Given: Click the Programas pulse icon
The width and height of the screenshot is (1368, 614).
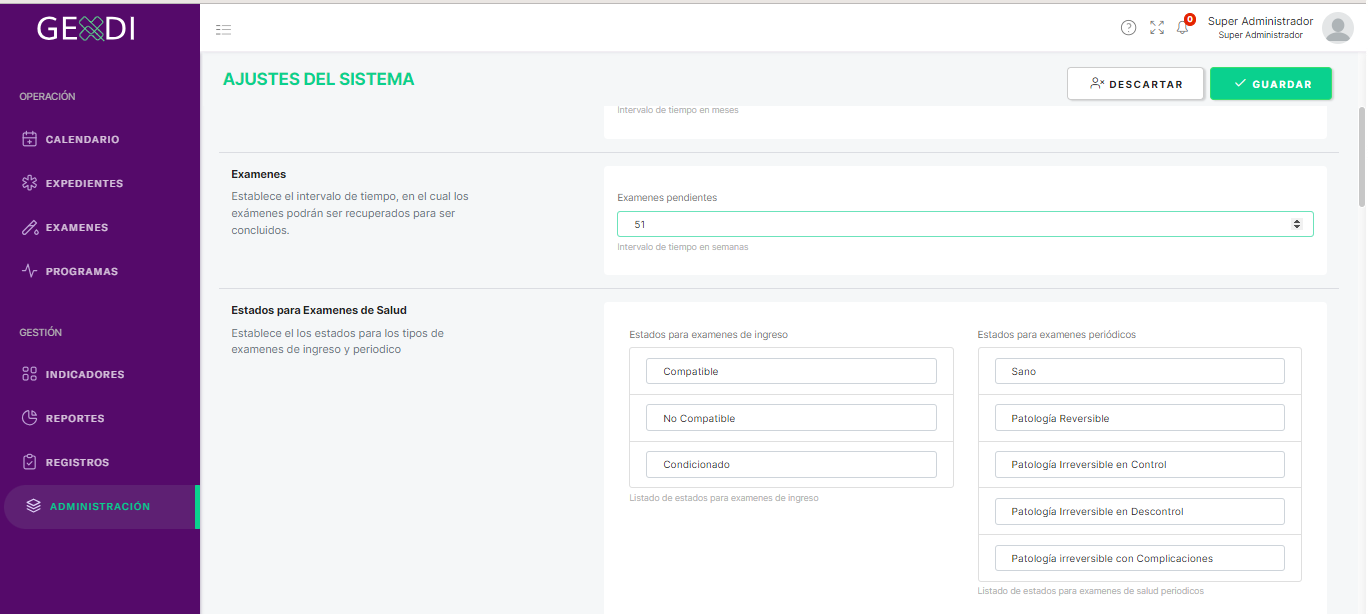Looking at the screenshot, I should (30, 271).
